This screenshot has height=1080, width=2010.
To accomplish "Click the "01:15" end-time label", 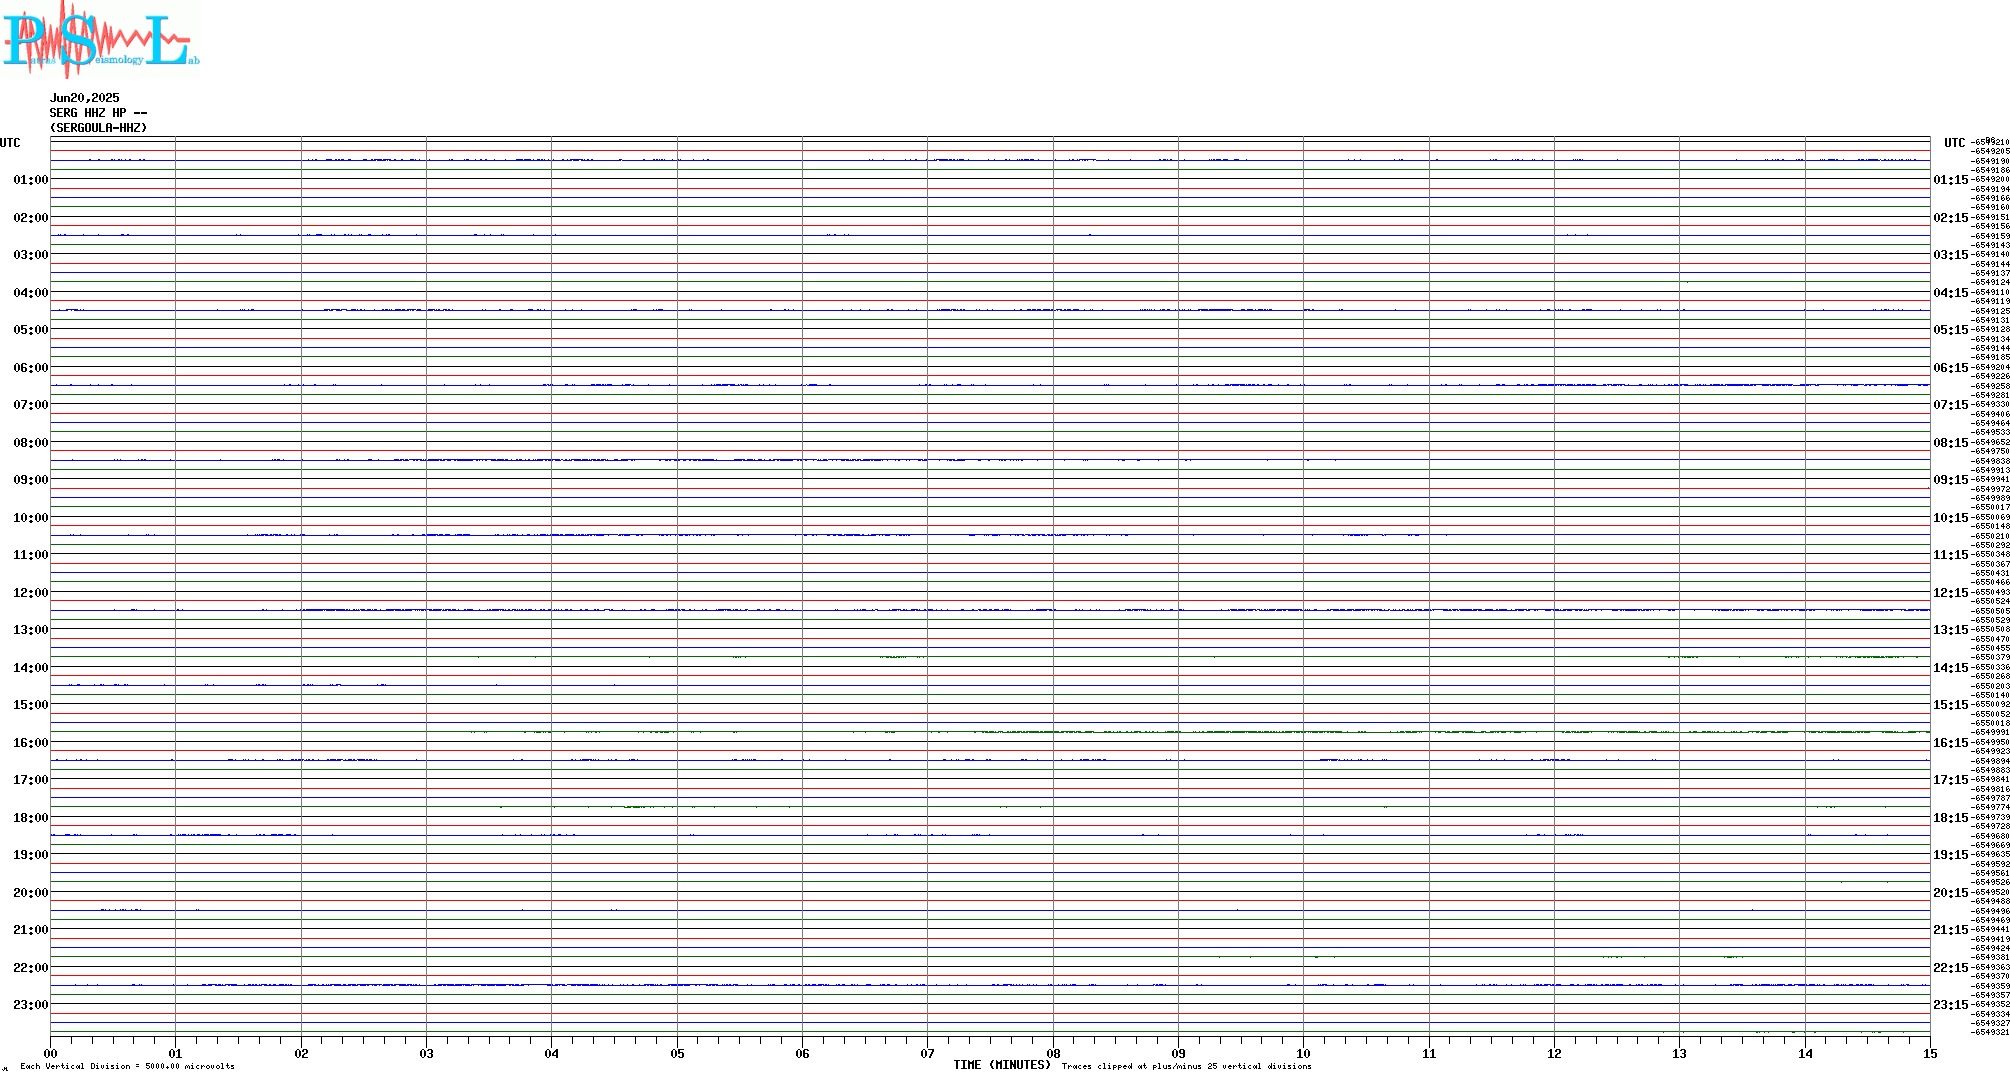I will click(1951, 180).
